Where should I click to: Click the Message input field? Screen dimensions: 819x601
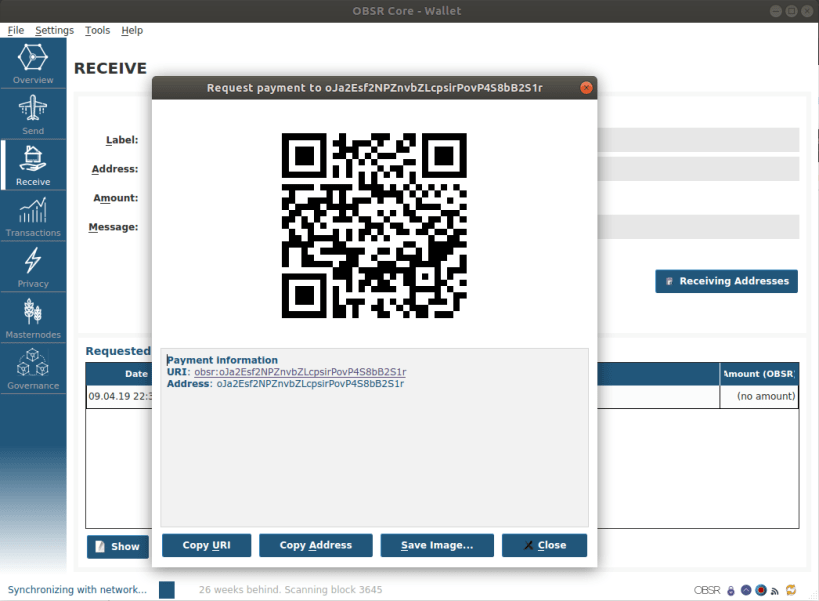click(x=698, y=227)
